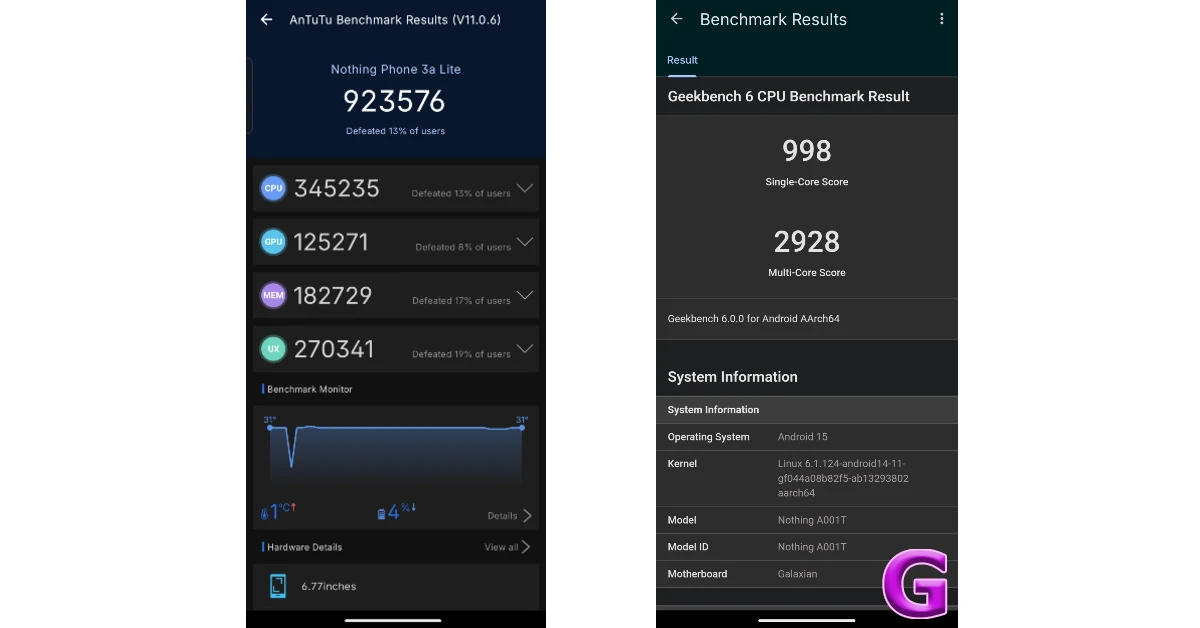Expand the GPU score details chevron
This screenshot has width=1200, height=628.
tap(524, 241)
